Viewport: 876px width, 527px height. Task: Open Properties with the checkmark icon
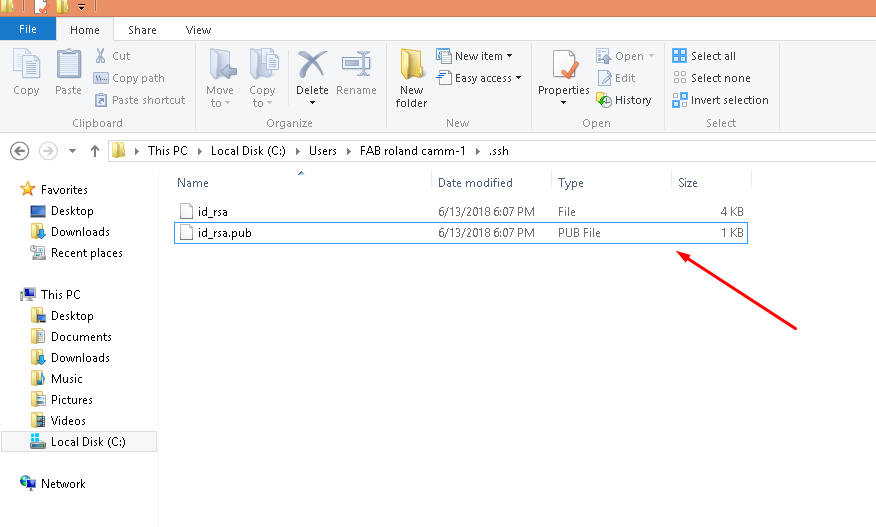coord(564,65)
